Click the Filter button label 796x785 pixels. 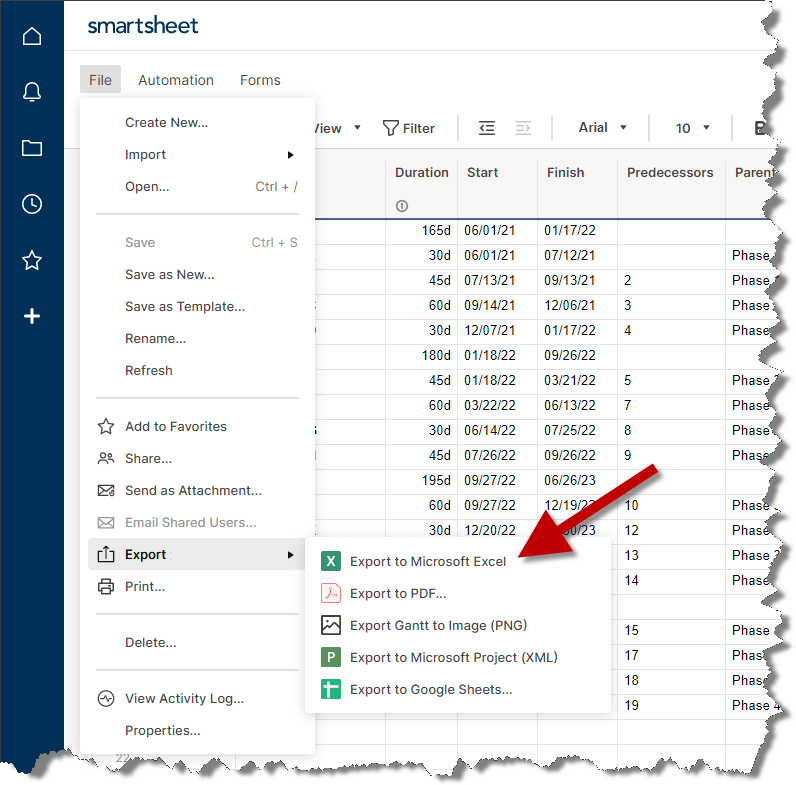click(419, 128)
